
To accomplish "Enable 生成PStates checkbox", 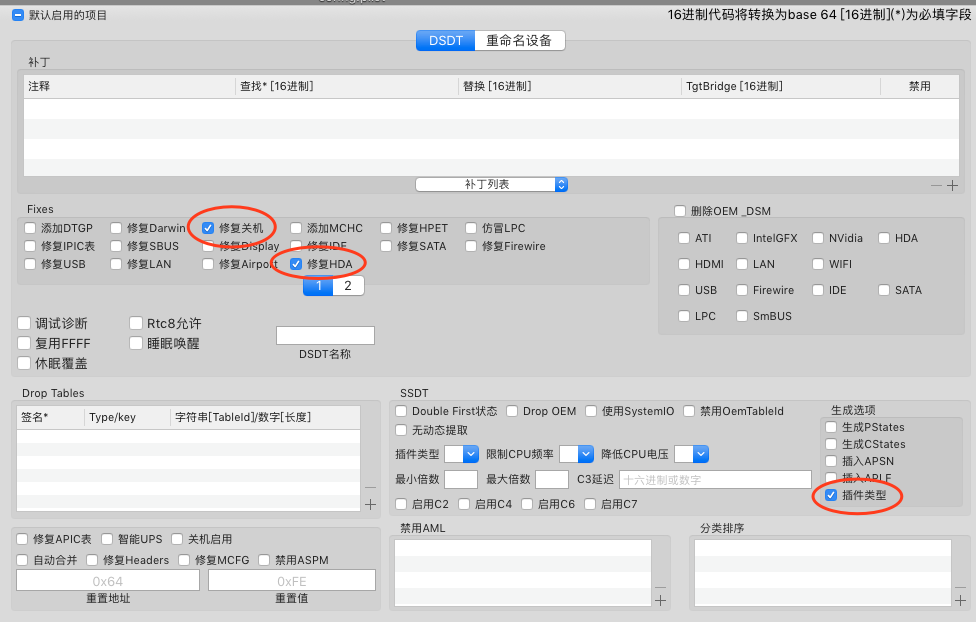I will [x=831, y=427].
